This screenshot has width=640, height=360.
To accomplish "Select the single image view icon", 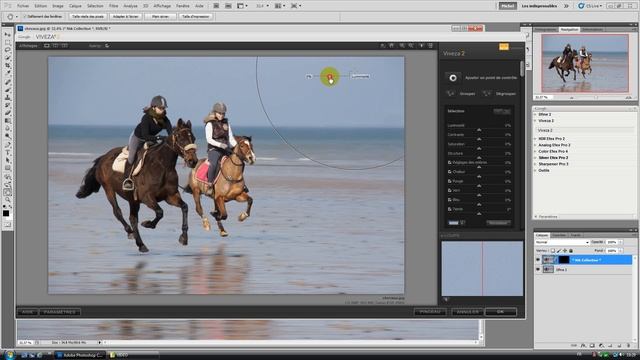I will click(x=47, y=46).
